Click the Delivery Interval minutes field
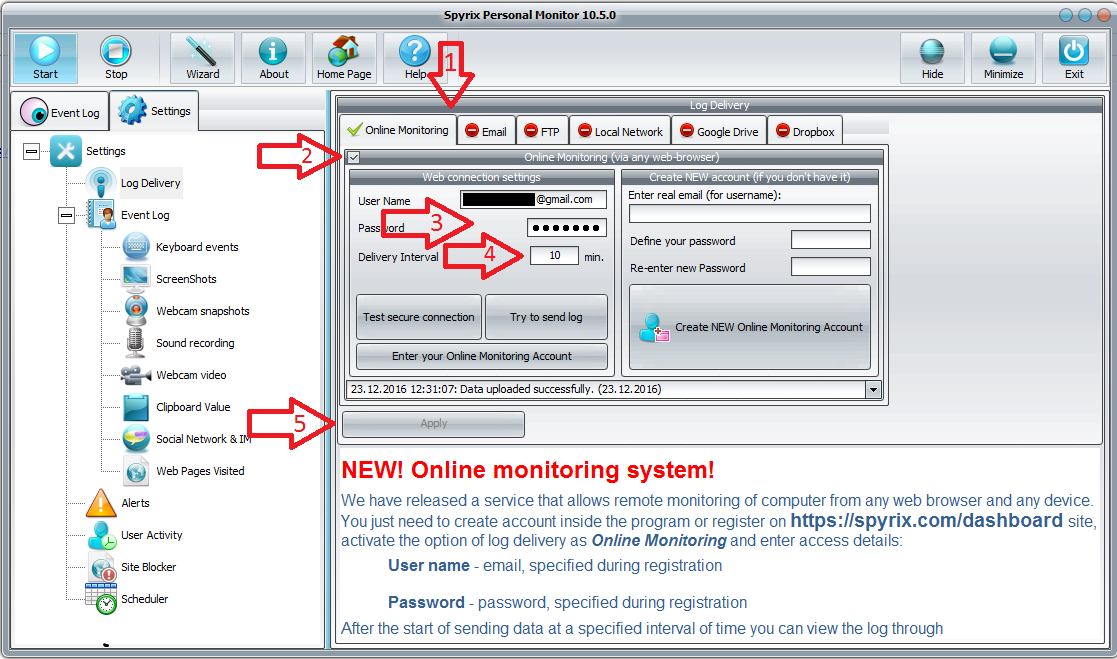The image size is (1117, 659). point(554,256)
